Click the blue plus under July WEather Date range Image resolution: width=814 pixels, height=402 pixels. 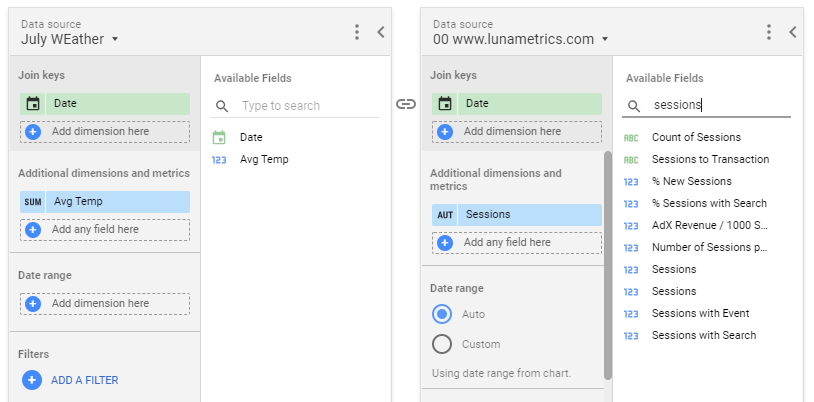pyautogui.click(x=33, y=304)
